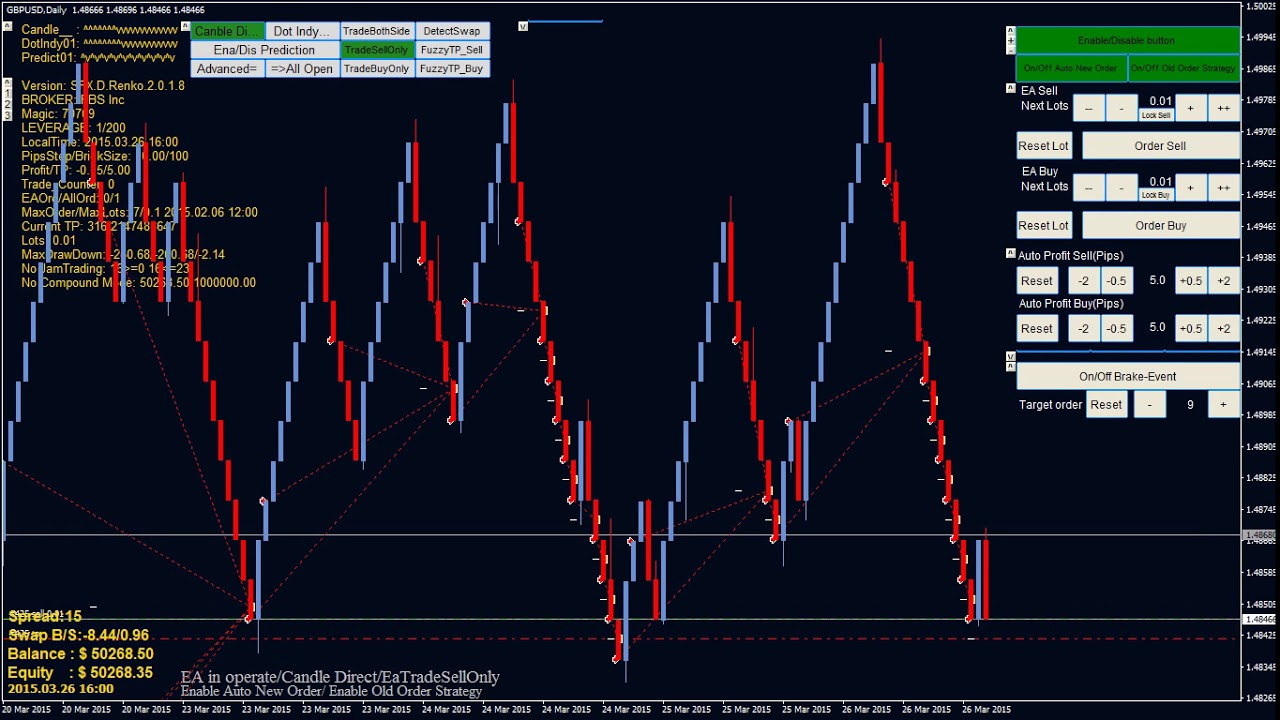The height and width of the screenshot is (720, 1280).
Task: Click +0.5 for Auto Profit Sell
Action: click(x=1190, y=281)
